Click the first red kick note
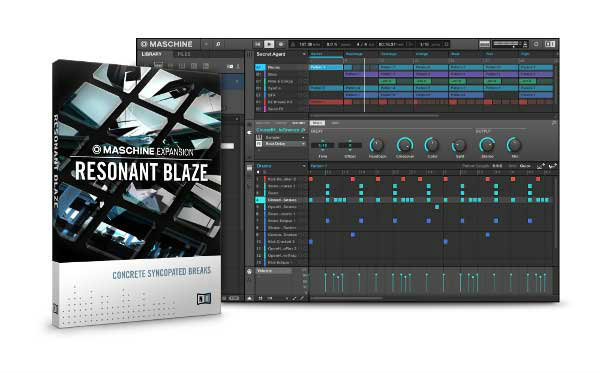This screenshot has height=375, width=600. point(311,179)
